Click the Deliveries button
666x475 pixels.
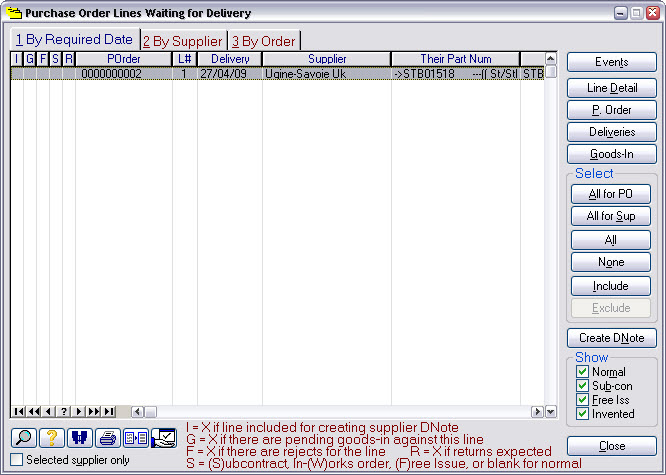click(612, 132)
